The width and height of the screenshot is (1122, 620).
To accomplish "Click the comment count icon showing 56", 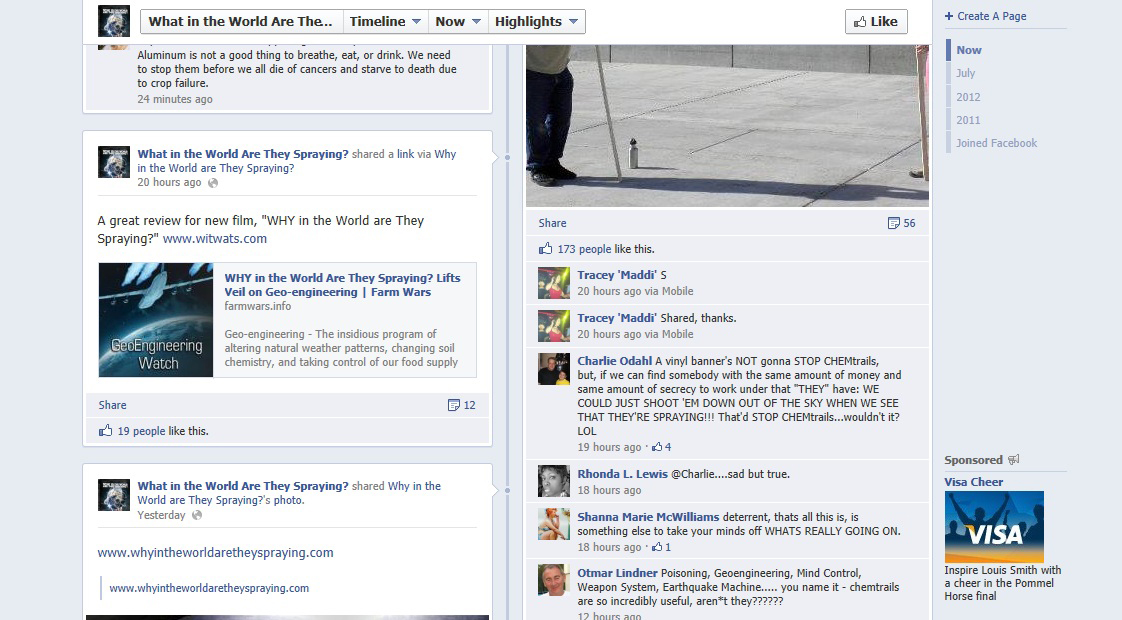I will click(894, 223).
